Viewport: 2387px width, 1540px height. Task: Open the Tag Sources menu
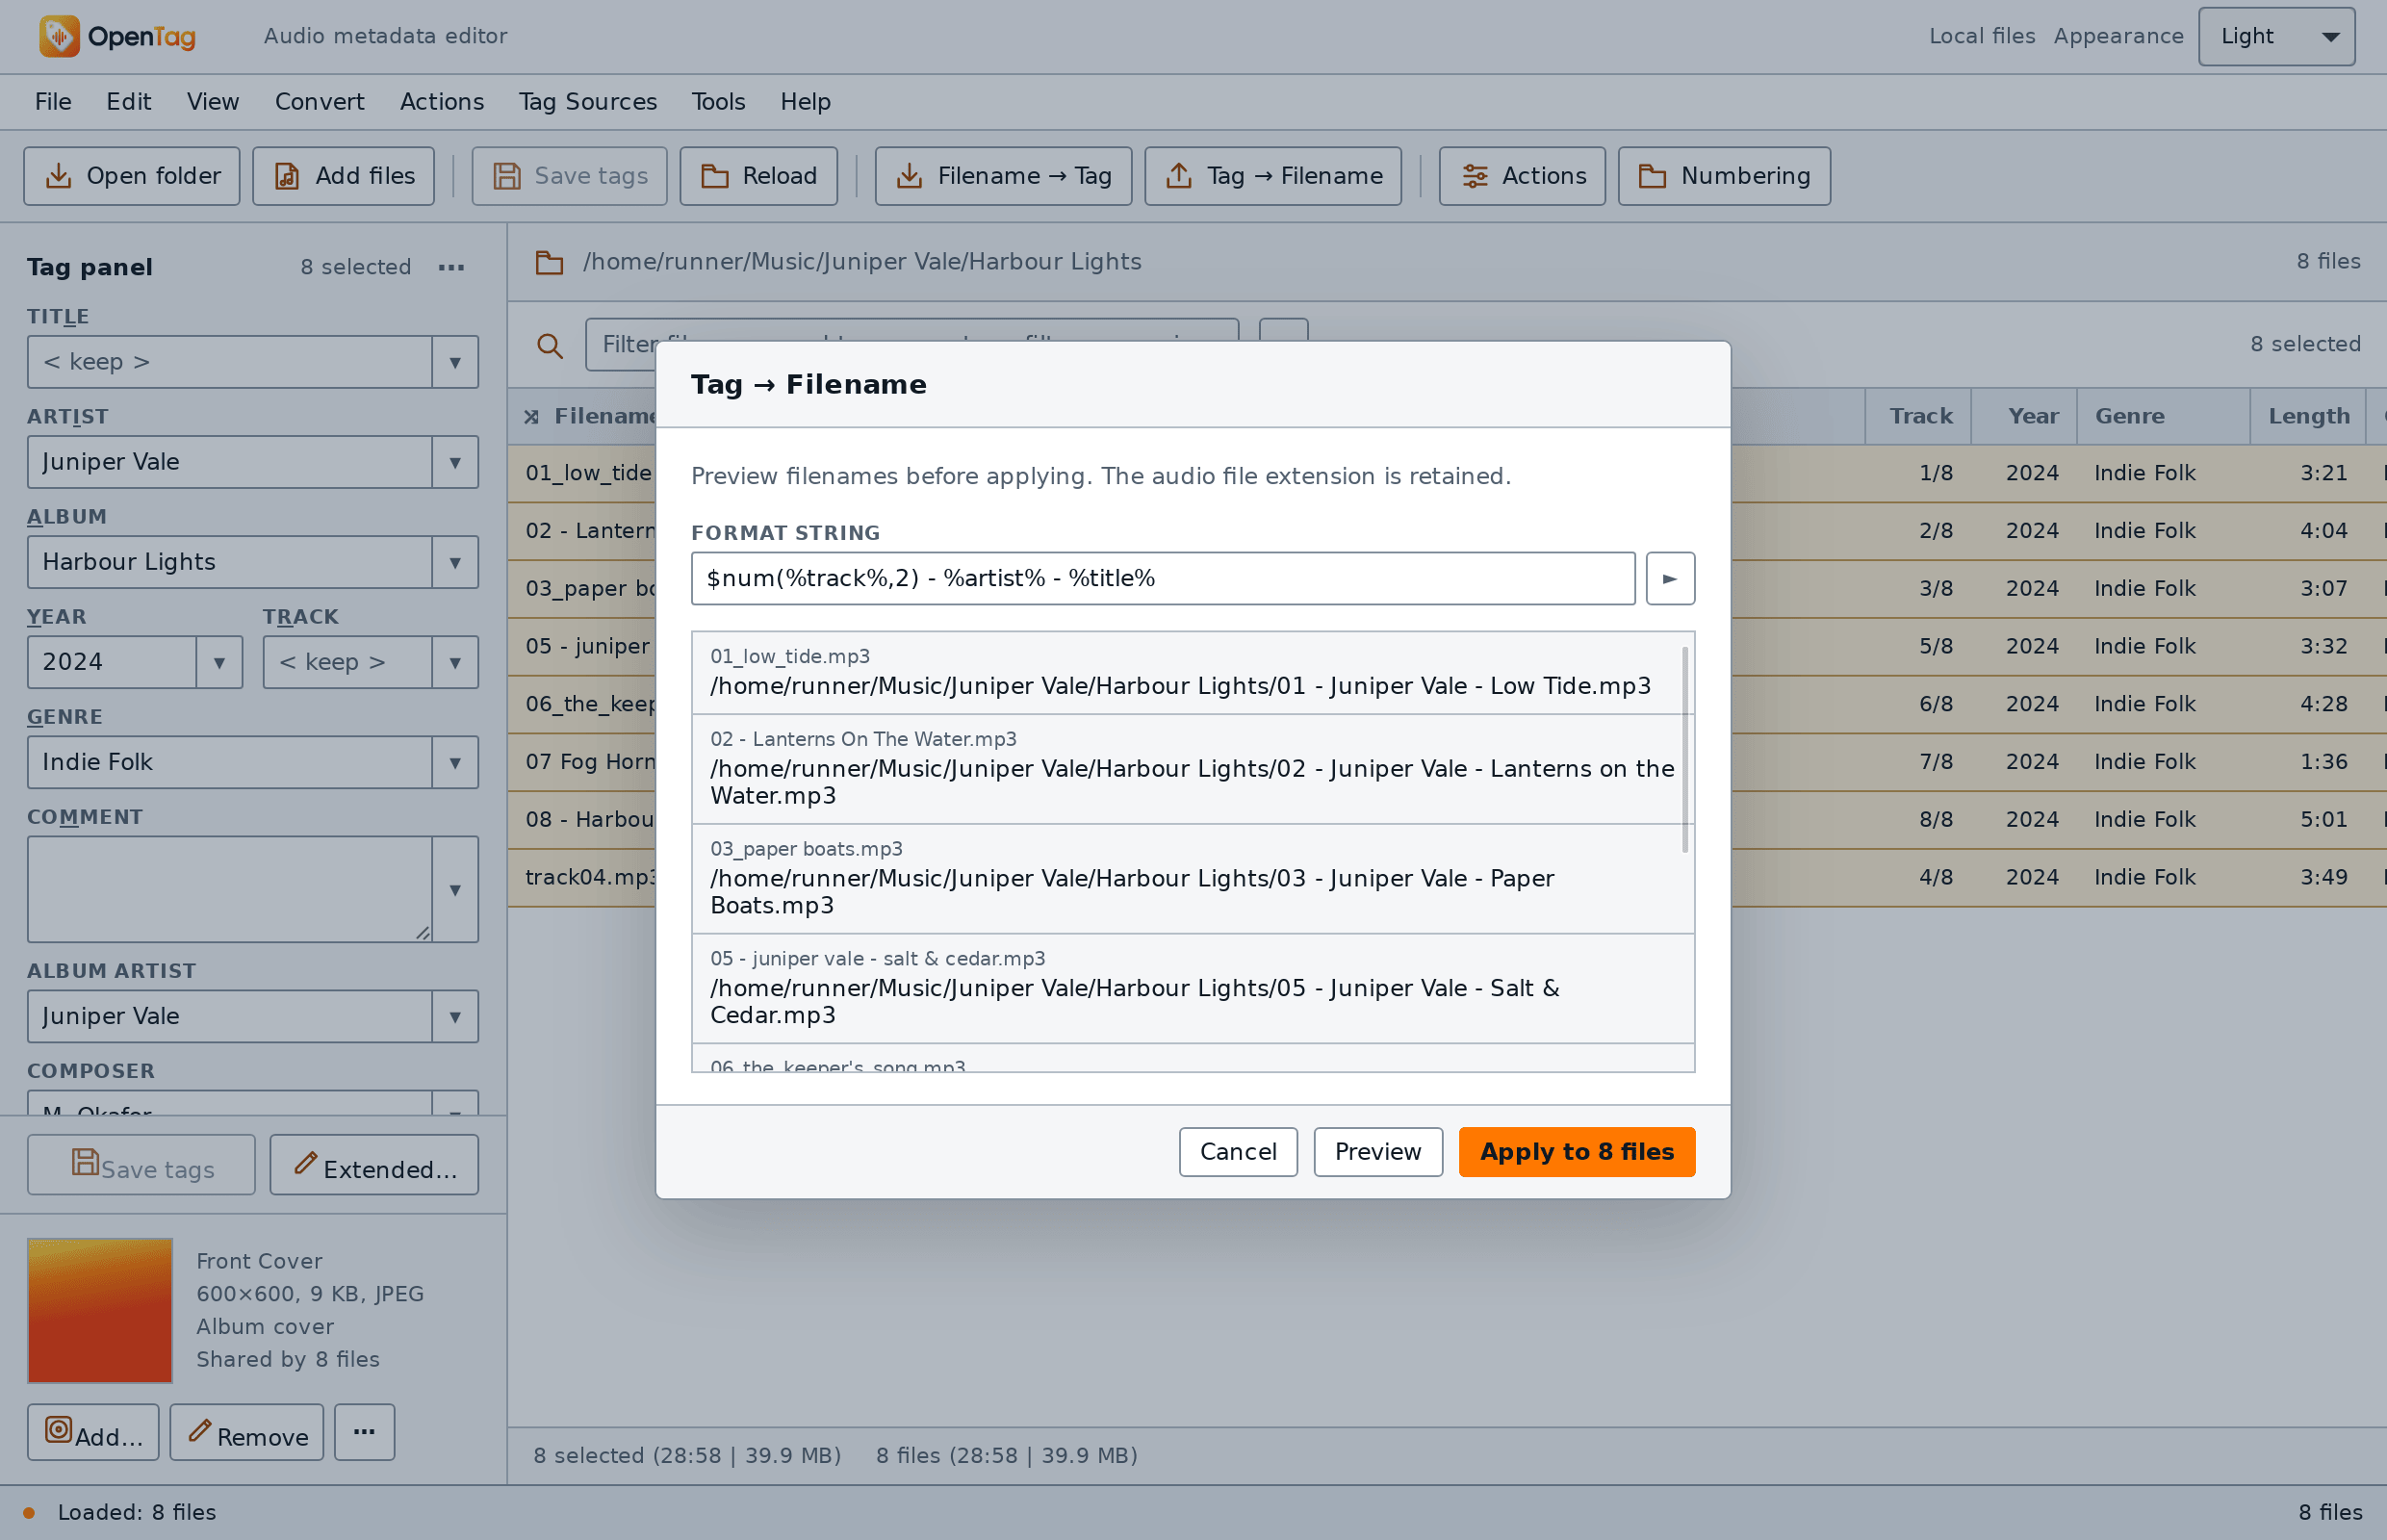pyautogui.click(x=587, y=102)
